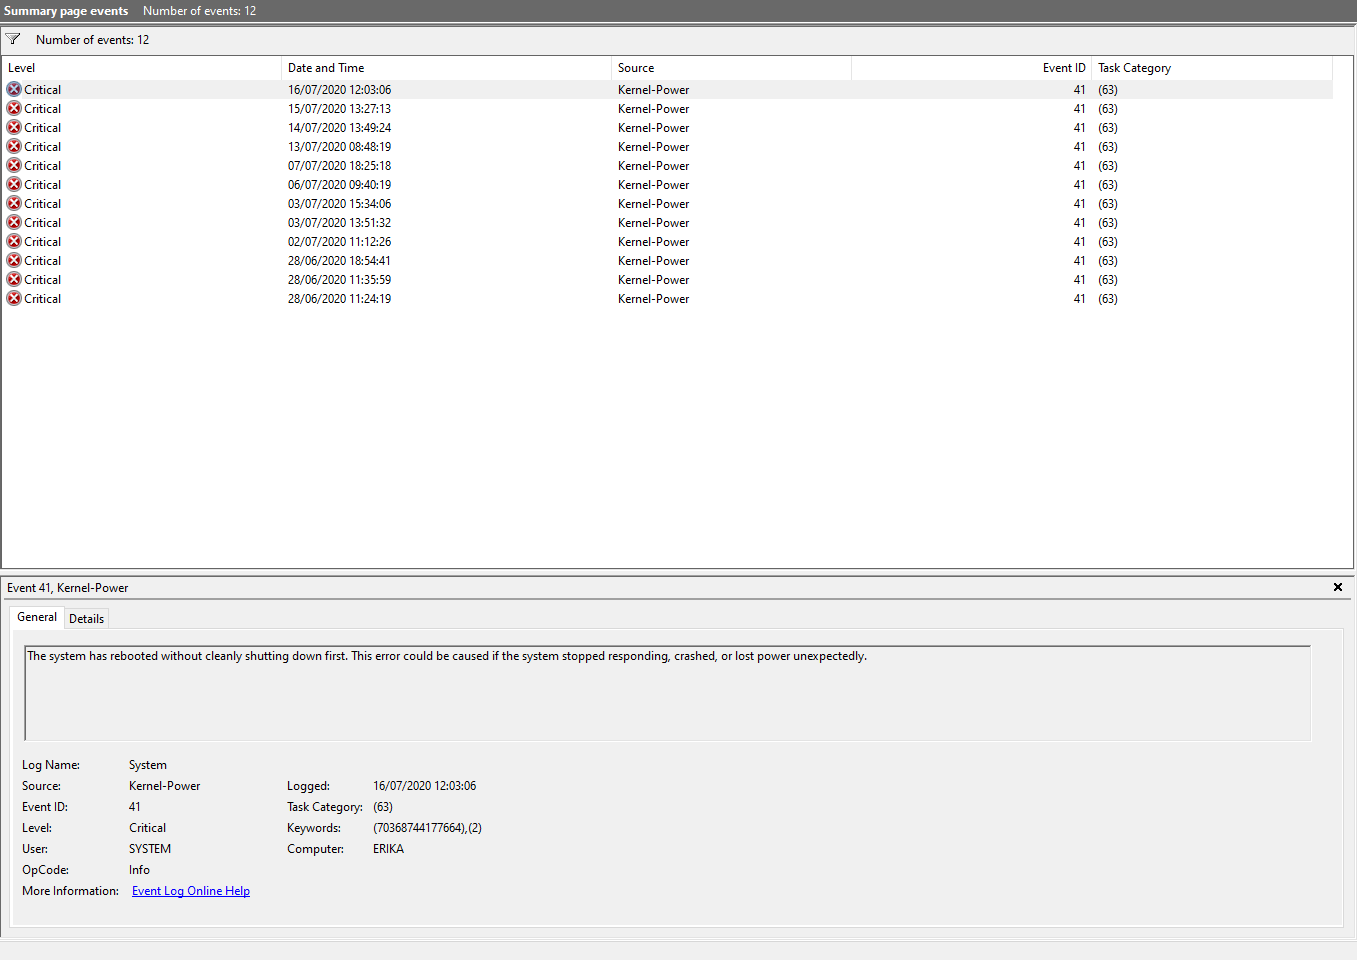
Task: Click Task Category (63) in 13/07/2020 row
Action: (x=1108, y=147)
